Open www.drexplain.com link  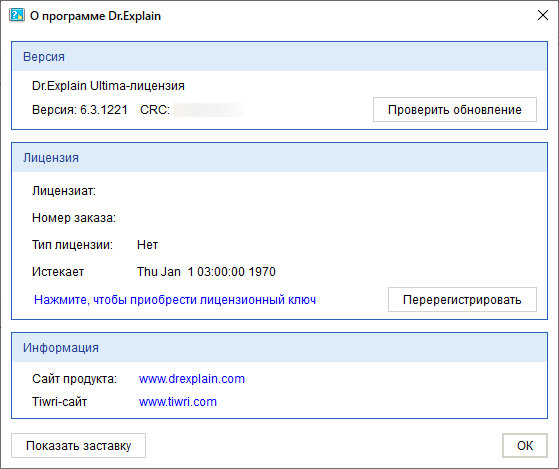coord(192,378)
